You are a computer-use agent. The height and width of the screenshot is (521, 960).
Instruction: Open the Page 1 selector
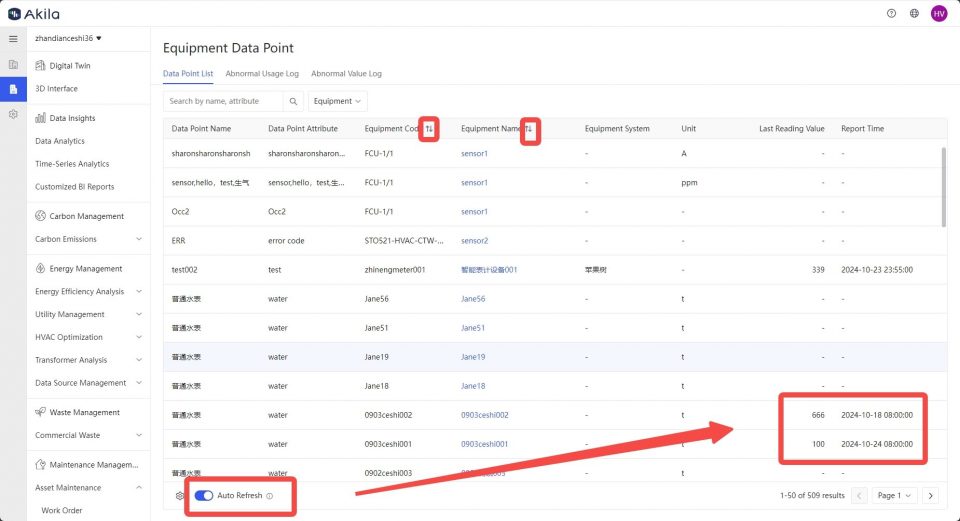click(894, 495)
